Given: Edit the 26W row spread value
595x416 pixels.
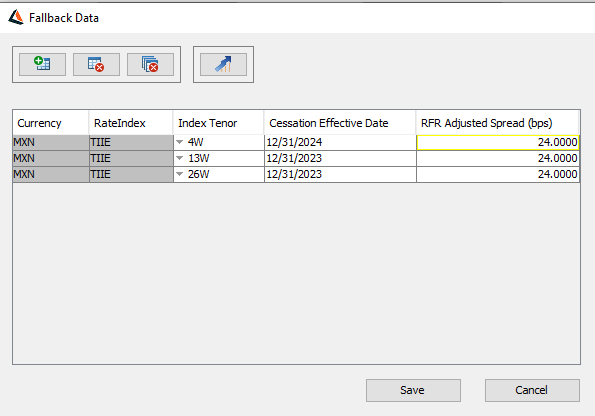Looking at the screenshot, I should pos(498,174).
